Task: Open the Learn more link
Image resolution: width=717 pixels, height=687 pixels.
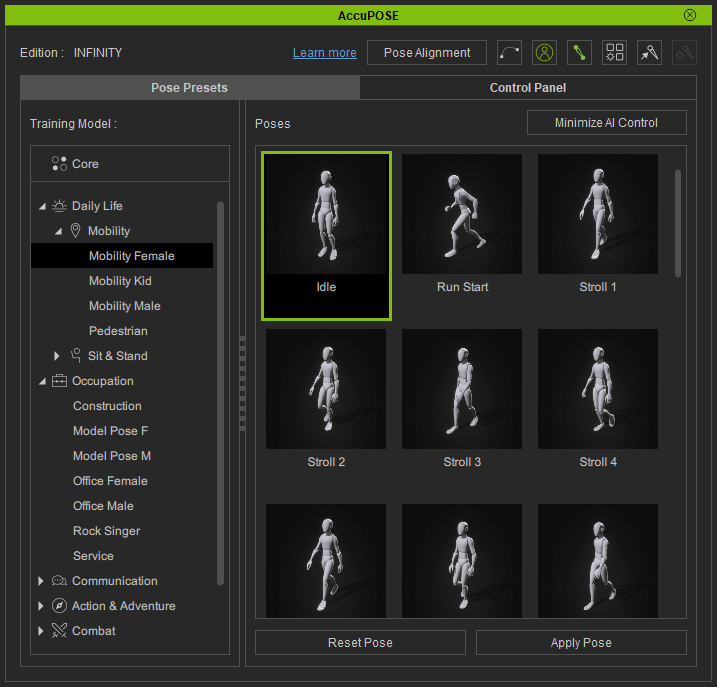Action: 325,53
